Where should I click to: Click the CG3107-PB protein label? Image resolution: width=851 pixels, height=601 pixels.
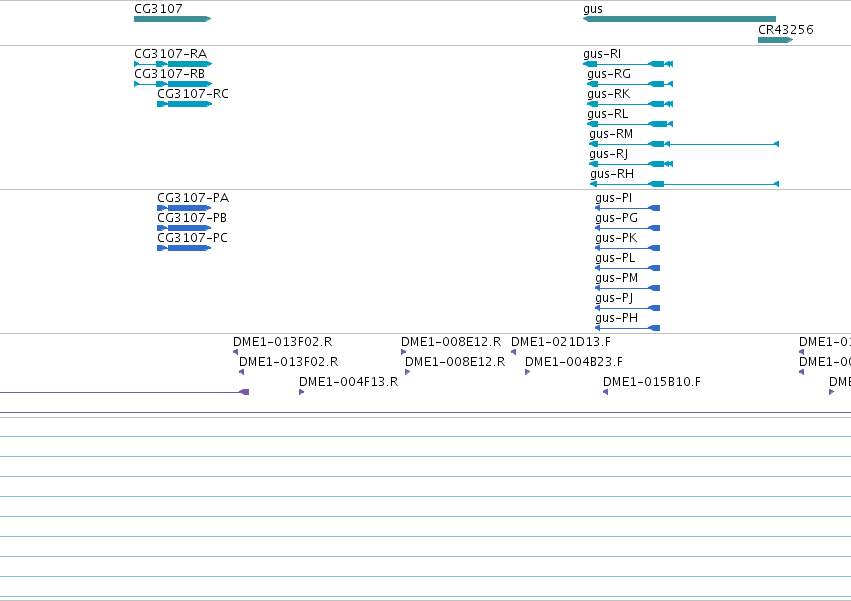[x=192, y=218]
